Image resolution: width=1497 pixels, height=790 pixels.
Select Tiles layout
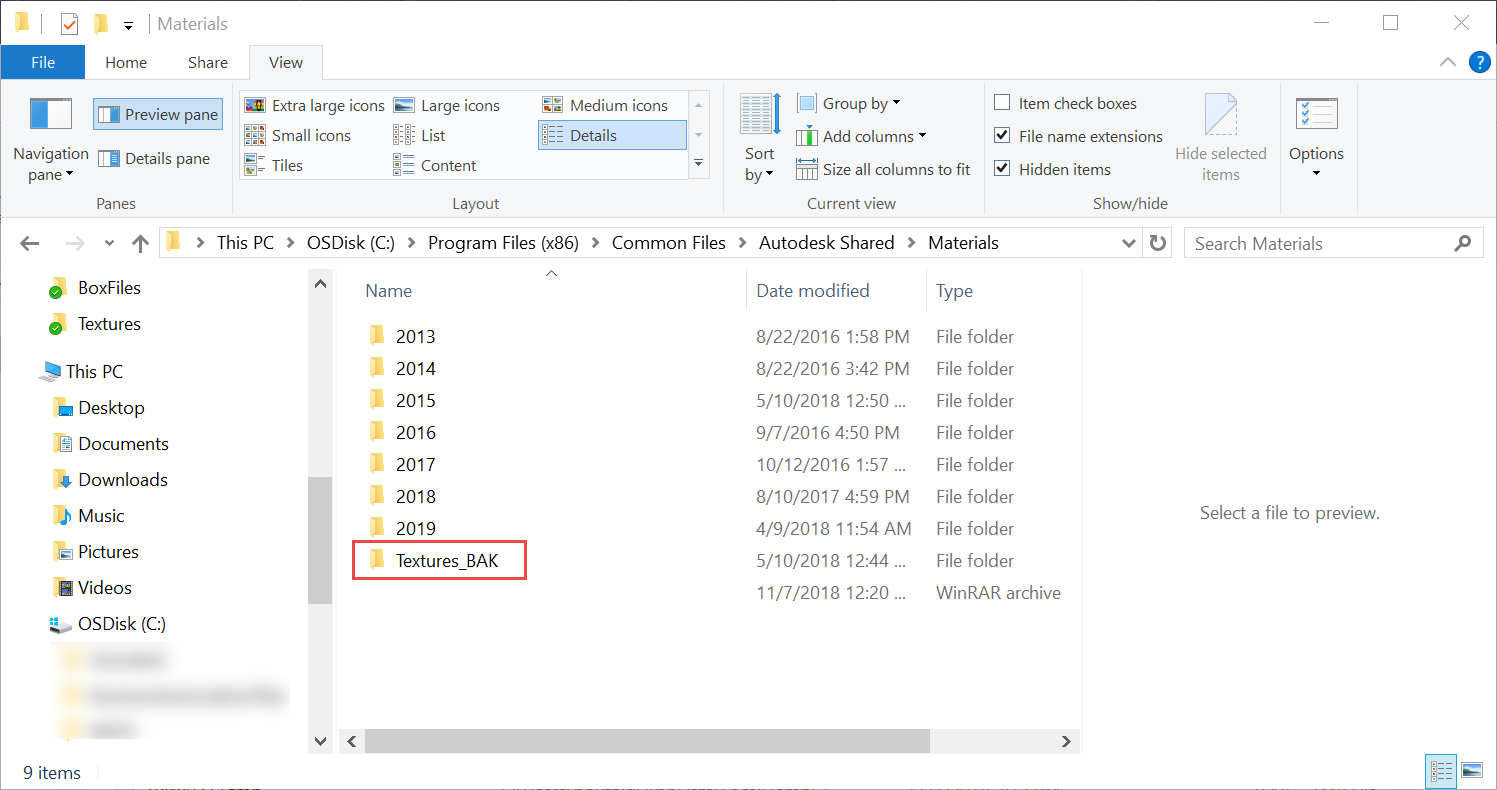(x=274, y=165)
